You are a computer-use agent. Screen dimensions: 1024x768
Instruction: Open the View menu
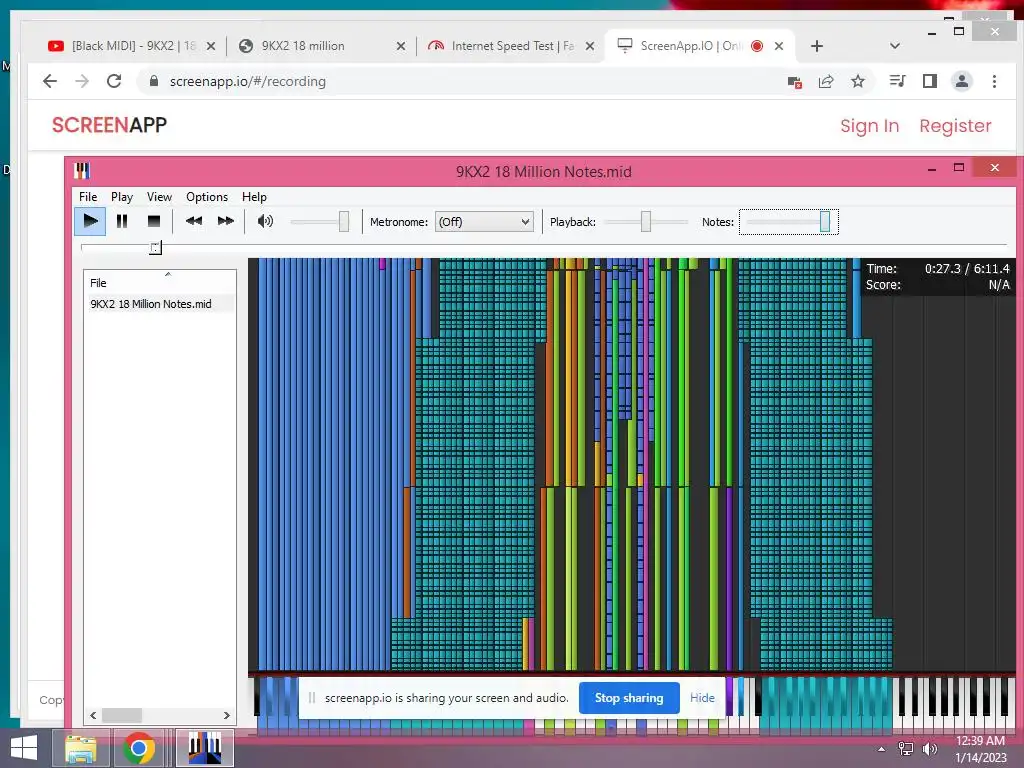(x=159, y=197)
